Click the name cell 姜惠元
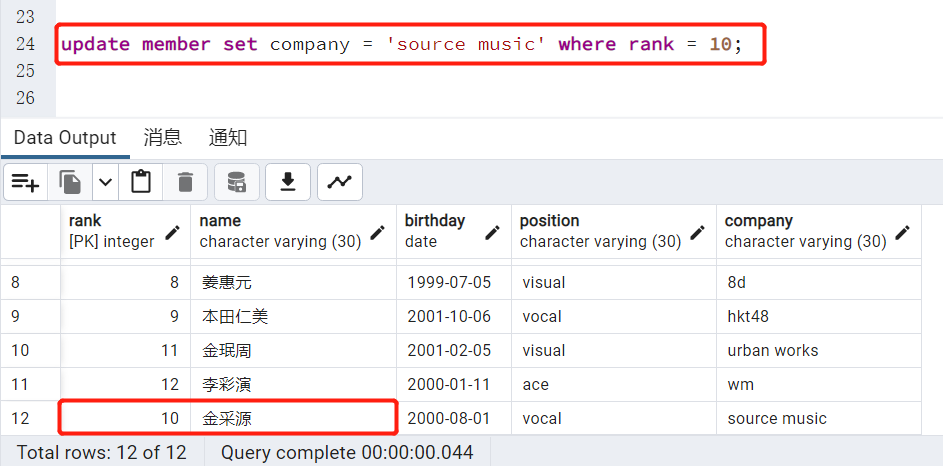Screen dimensions: 943x466 (x=293, y=282)
